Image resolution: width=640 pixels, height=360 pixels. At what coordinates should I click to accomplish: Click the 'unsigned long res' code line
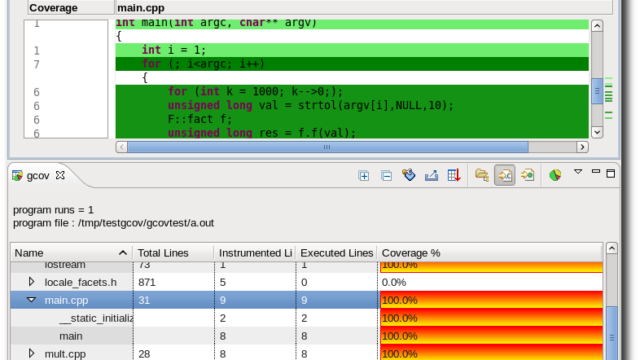click(x=352, y=132)
